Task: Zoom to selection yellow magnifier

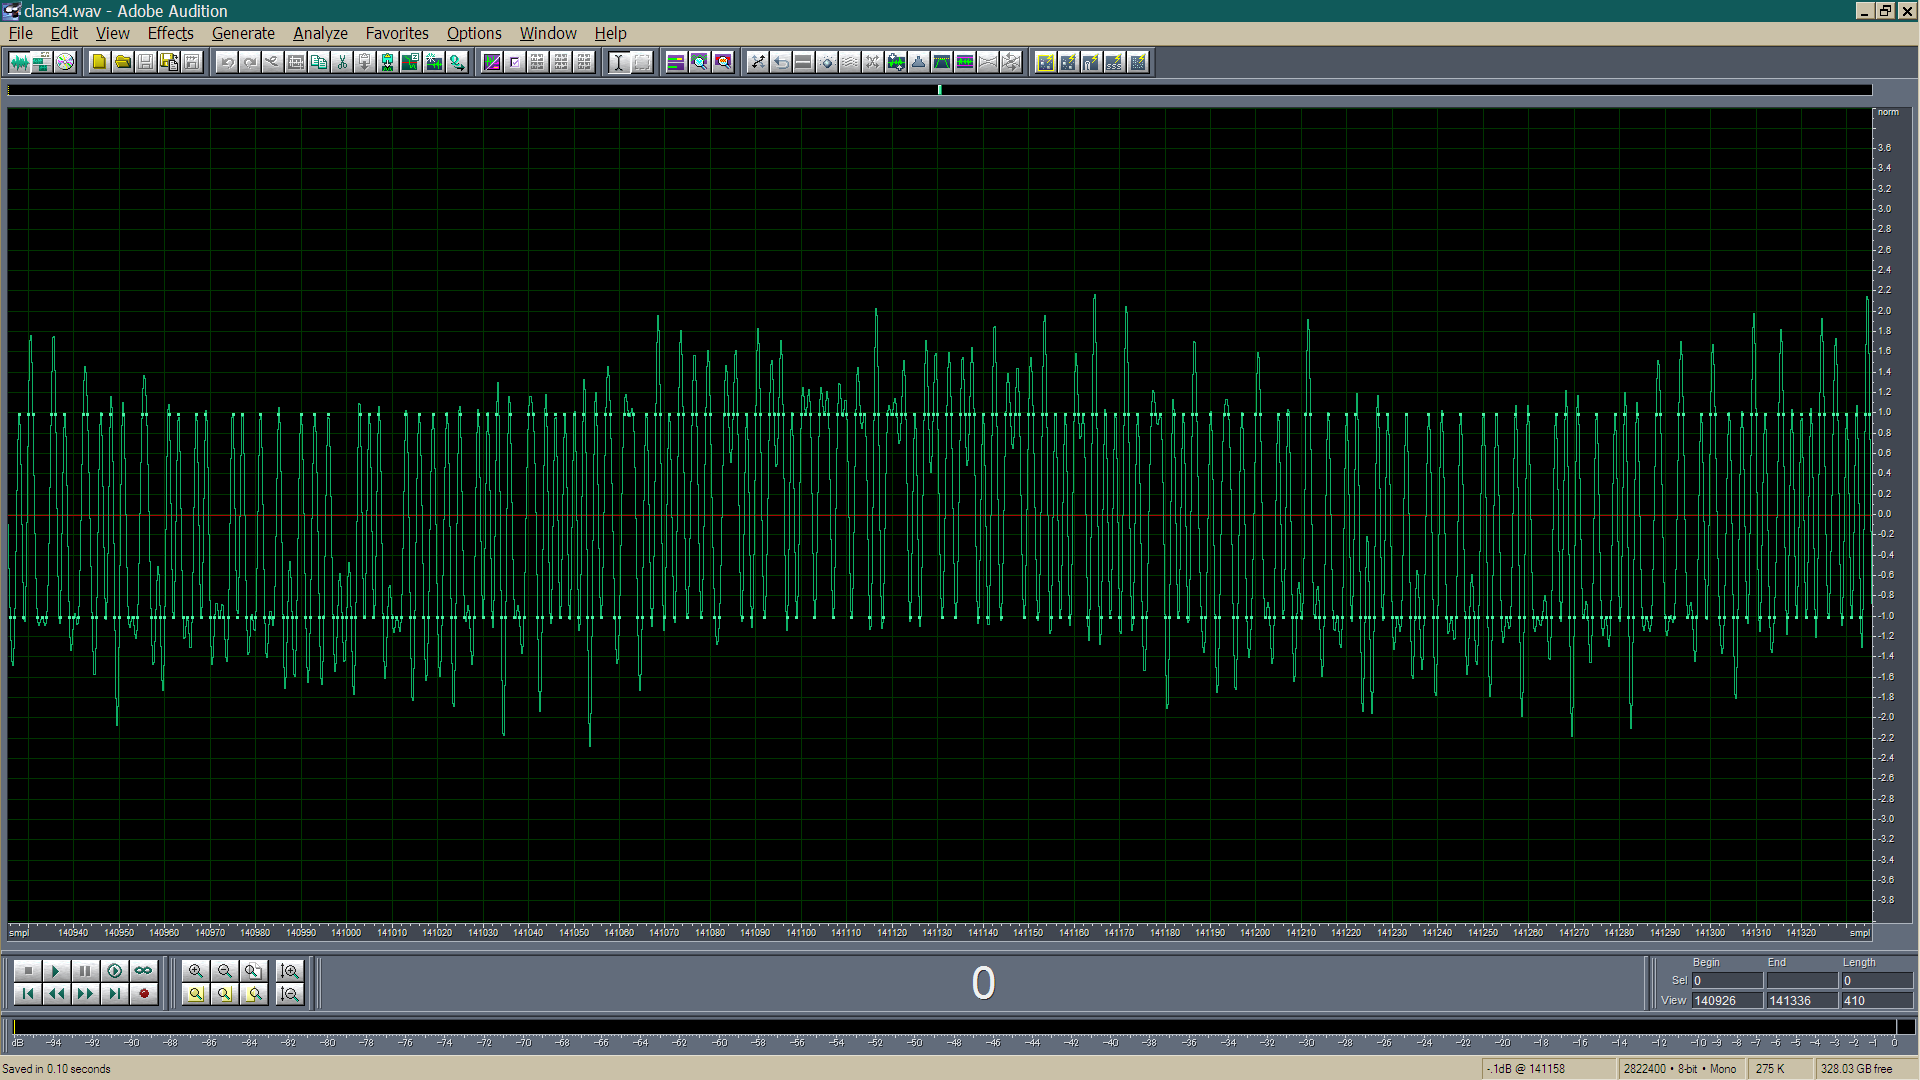Action: pyautogui.click(x=195, y=993)
